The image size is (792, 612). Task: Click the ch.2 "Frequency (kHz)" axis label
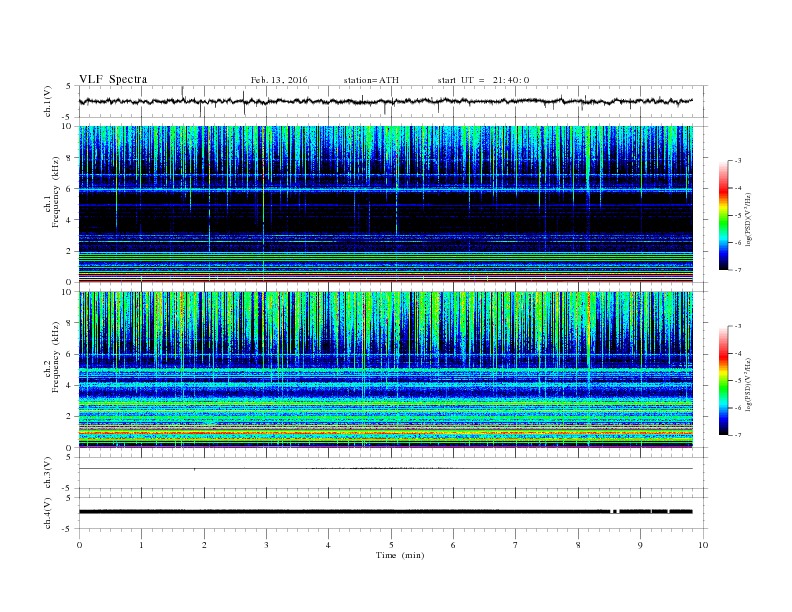tap(56, 356)
